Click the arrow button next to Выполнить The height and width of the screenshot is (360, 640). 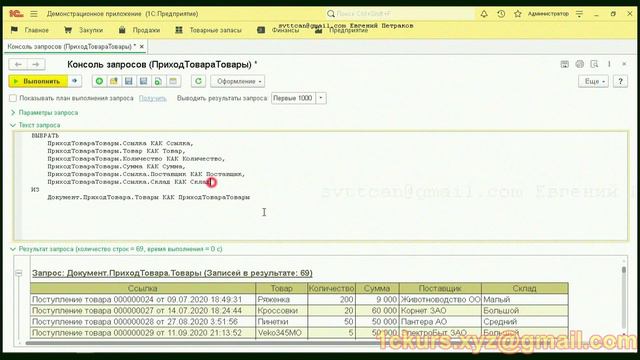coord(75,81)
